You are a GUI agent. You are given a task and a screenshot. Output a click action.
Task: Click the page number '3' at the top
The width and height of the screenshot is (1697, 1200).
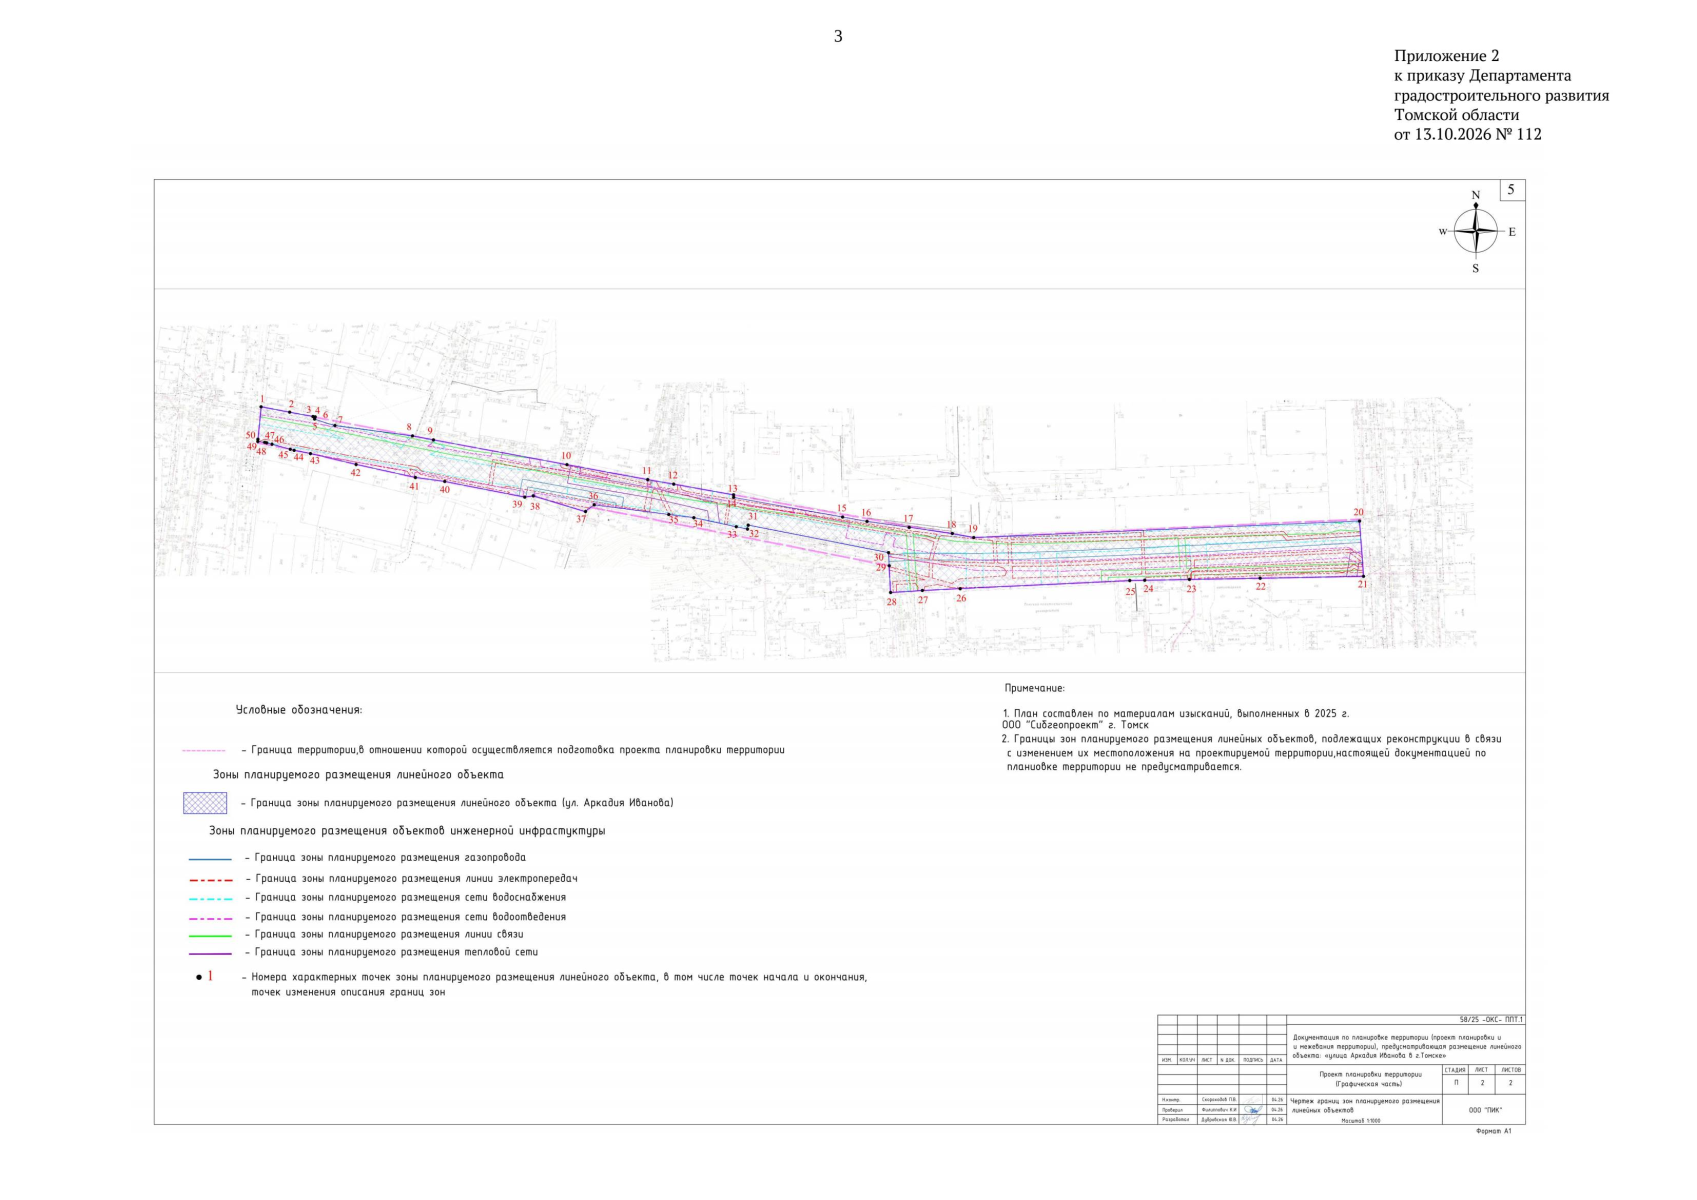(838, 36)
